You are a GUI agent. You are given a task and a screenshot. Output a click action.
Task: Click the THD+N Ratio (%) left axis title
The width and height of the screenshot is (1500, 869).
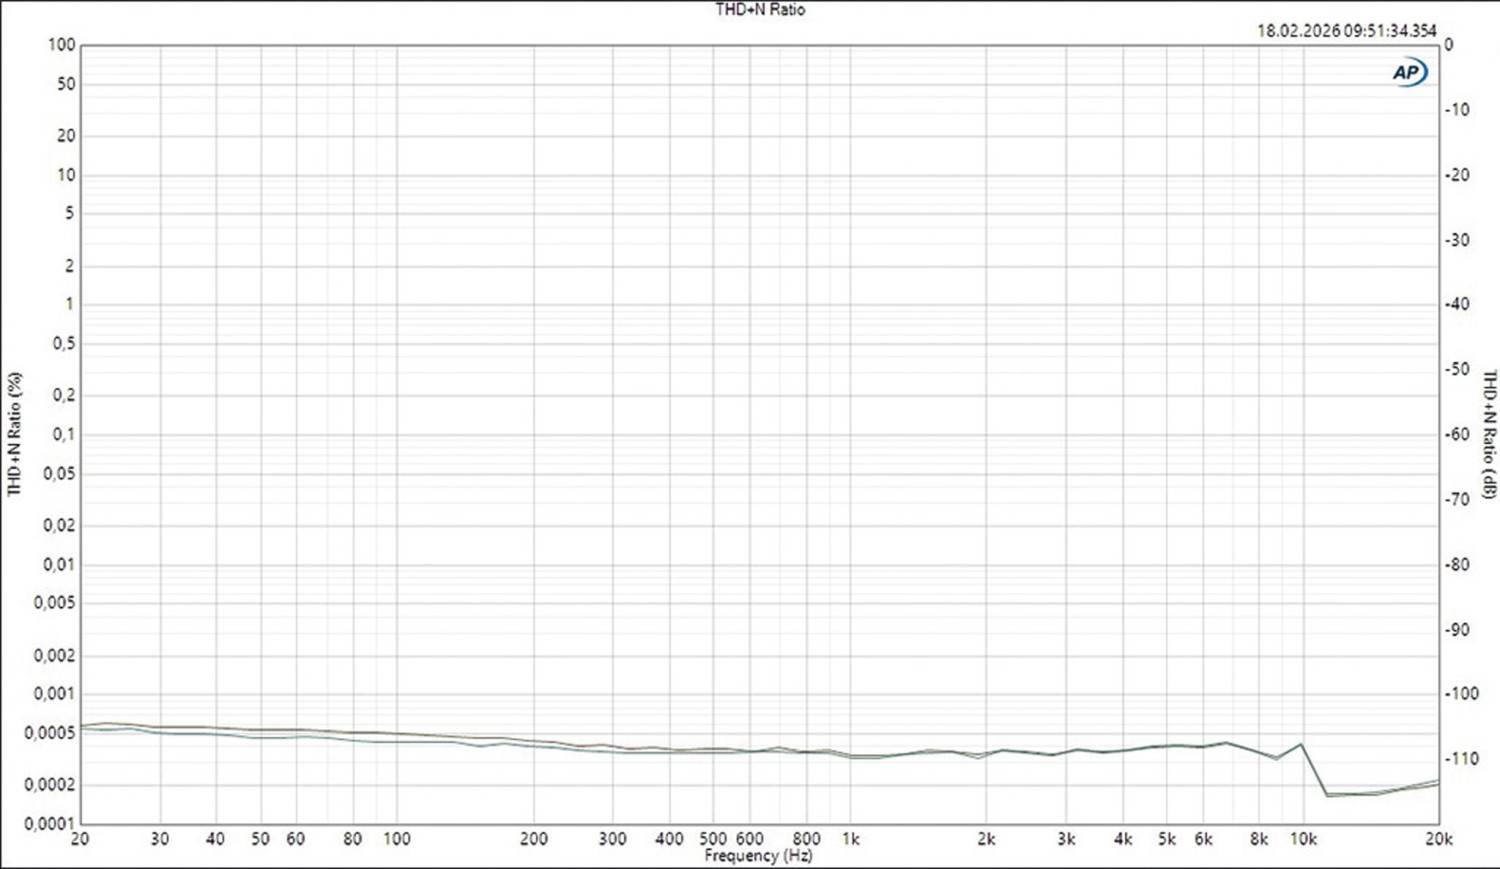click(14, 434)
